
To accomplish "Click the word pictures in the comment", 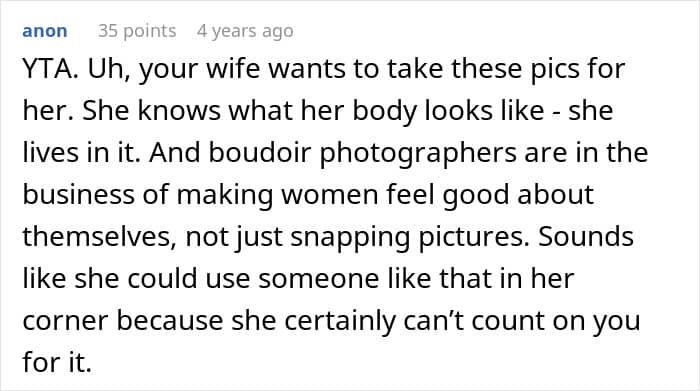I will [474, 237].
